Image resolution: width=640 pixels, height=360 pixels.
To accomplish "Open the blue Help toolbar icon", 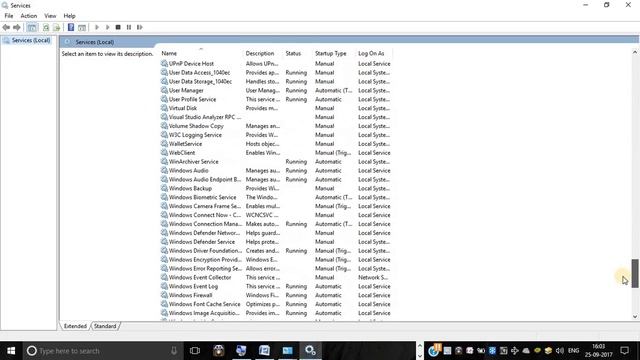I will [71, 27].
